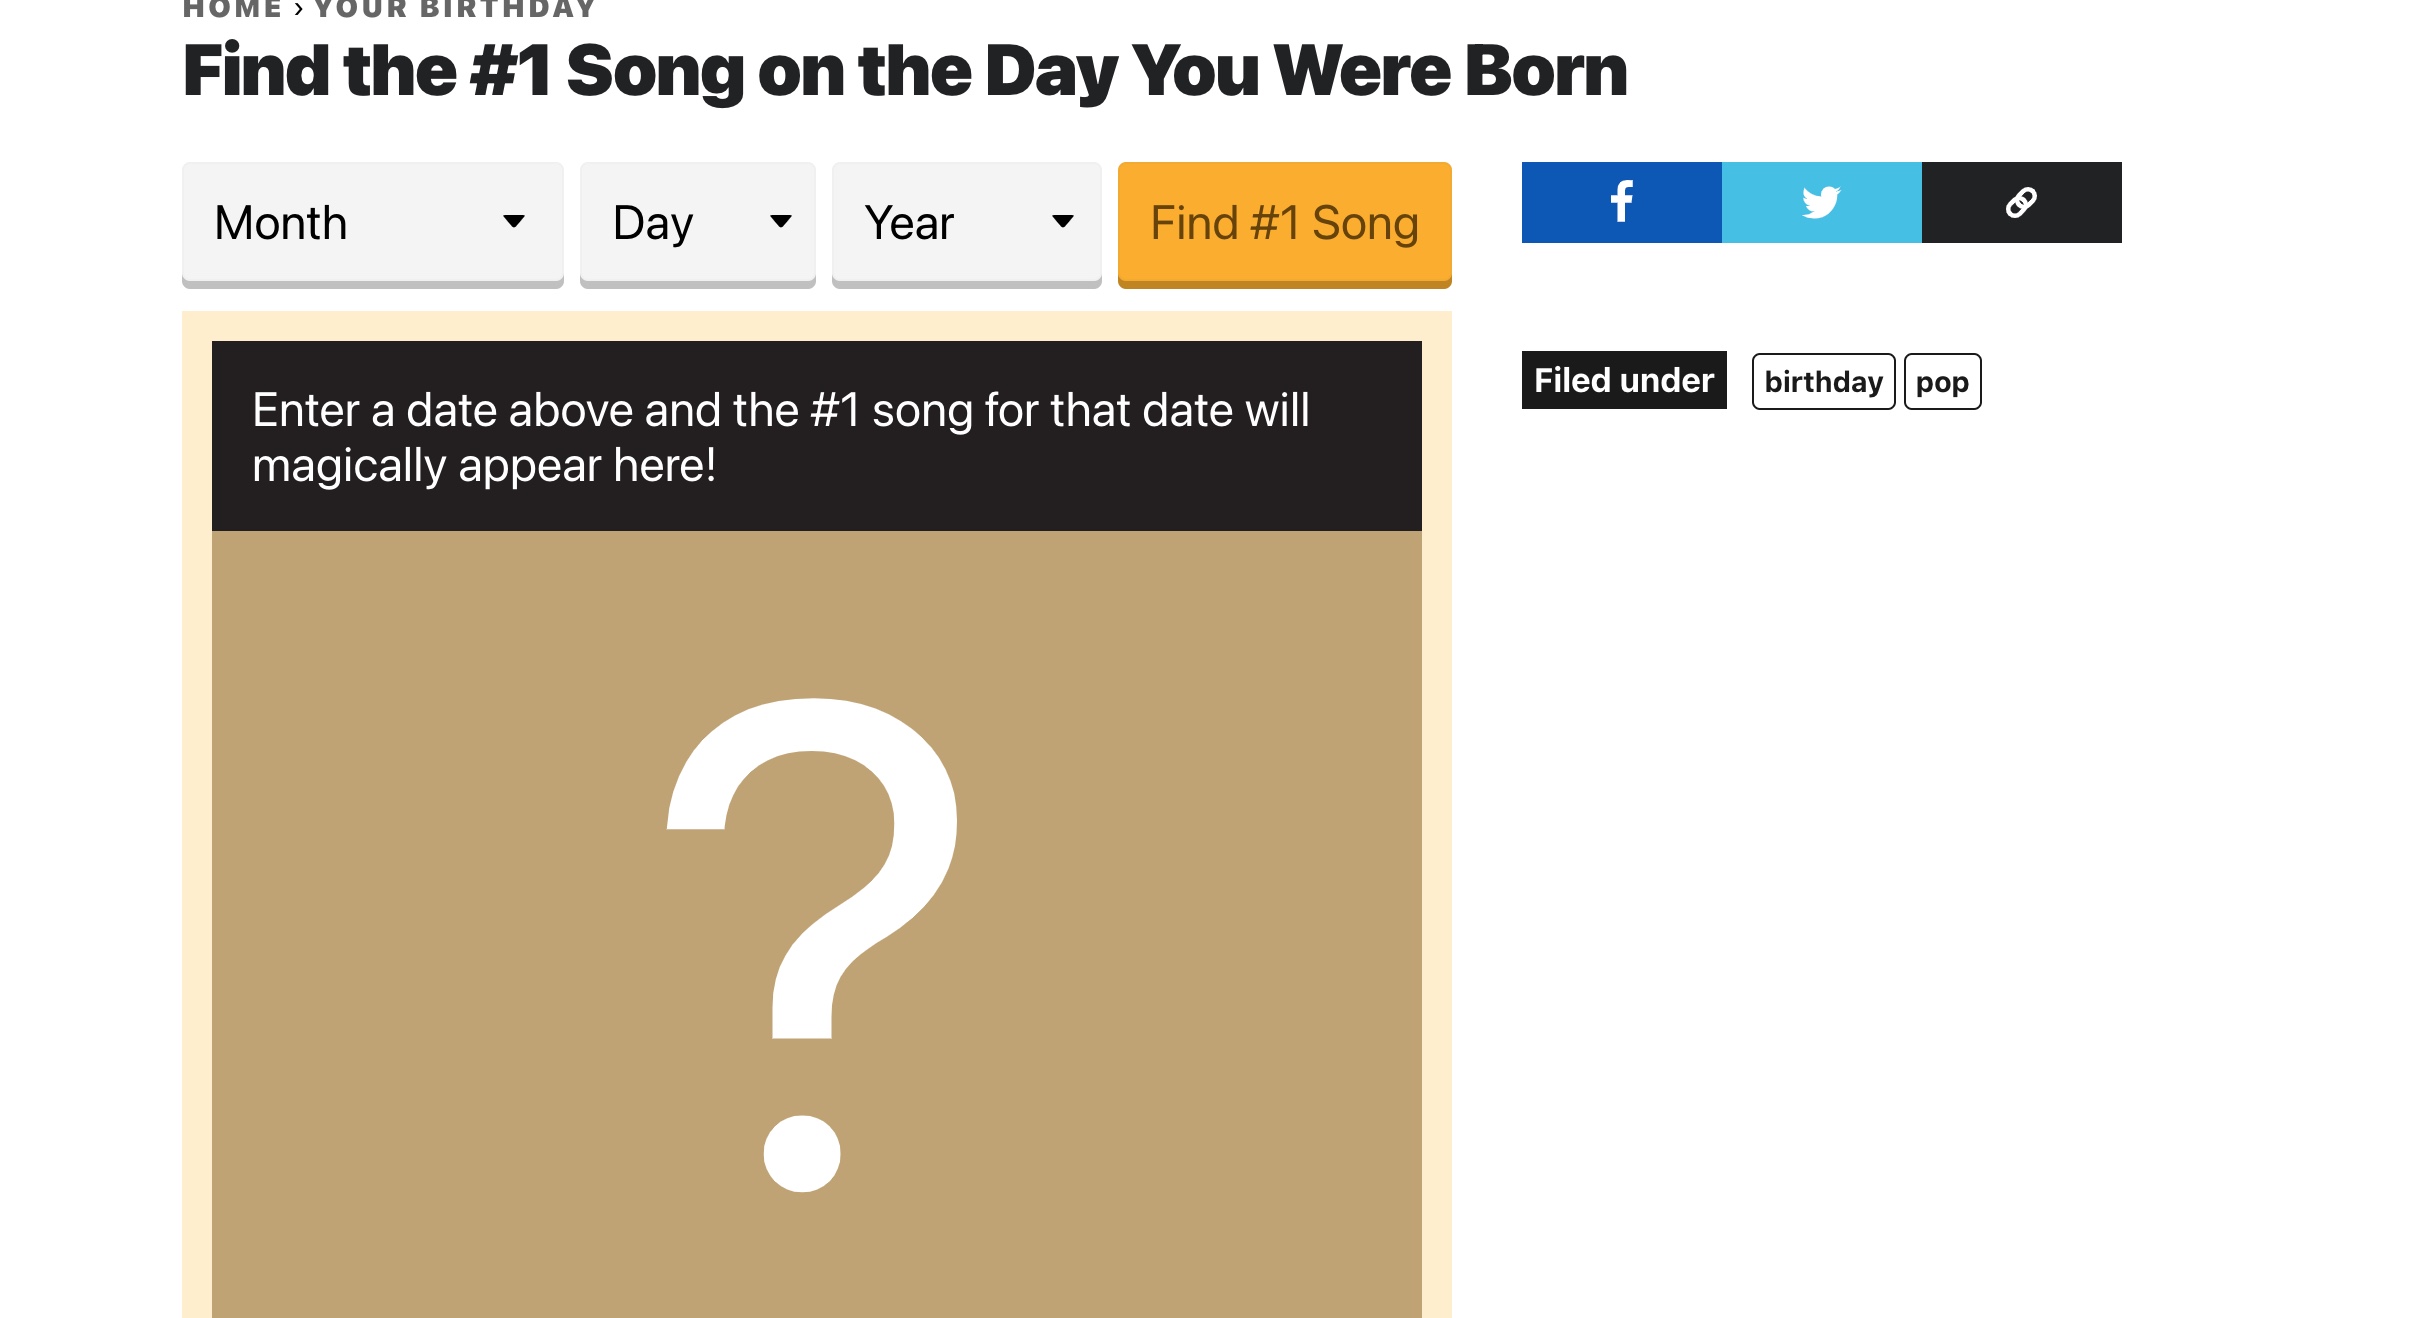Open the YOUR BIRTHDAY breadcrumb item

click(455, 10)
